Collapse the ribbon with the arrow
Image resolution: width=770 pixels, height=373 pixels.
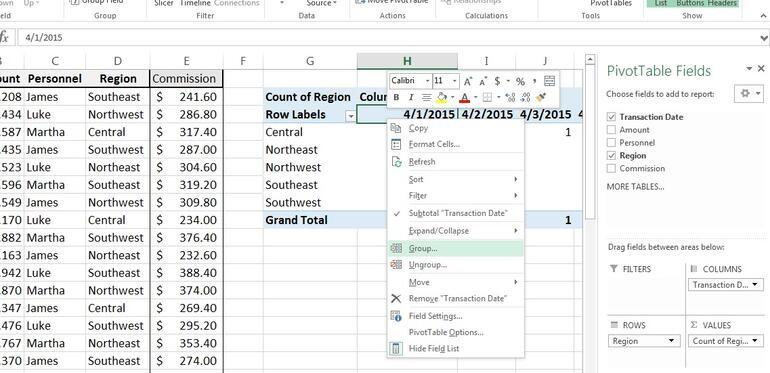pyautogui.click(x=763, y=16)
